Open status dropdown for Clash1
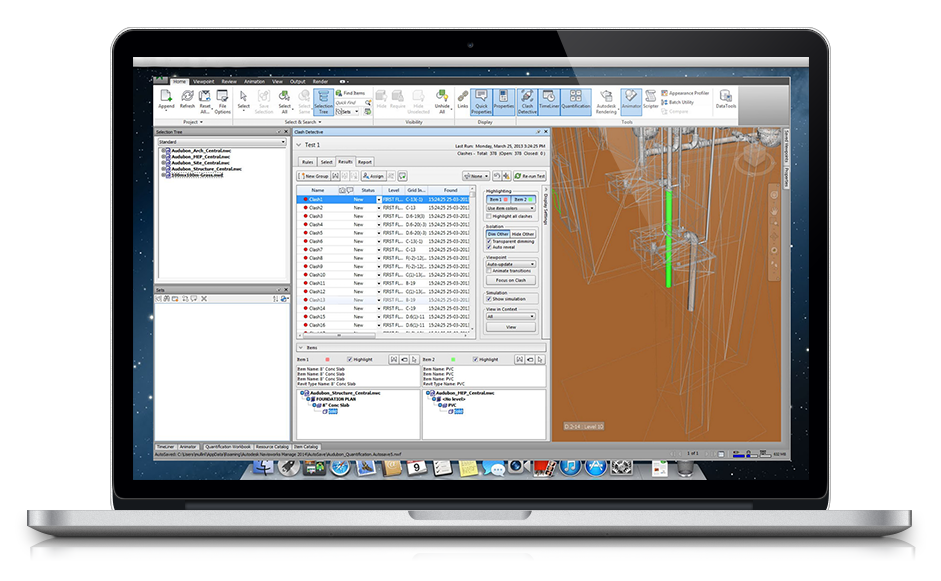 [379, 199]
